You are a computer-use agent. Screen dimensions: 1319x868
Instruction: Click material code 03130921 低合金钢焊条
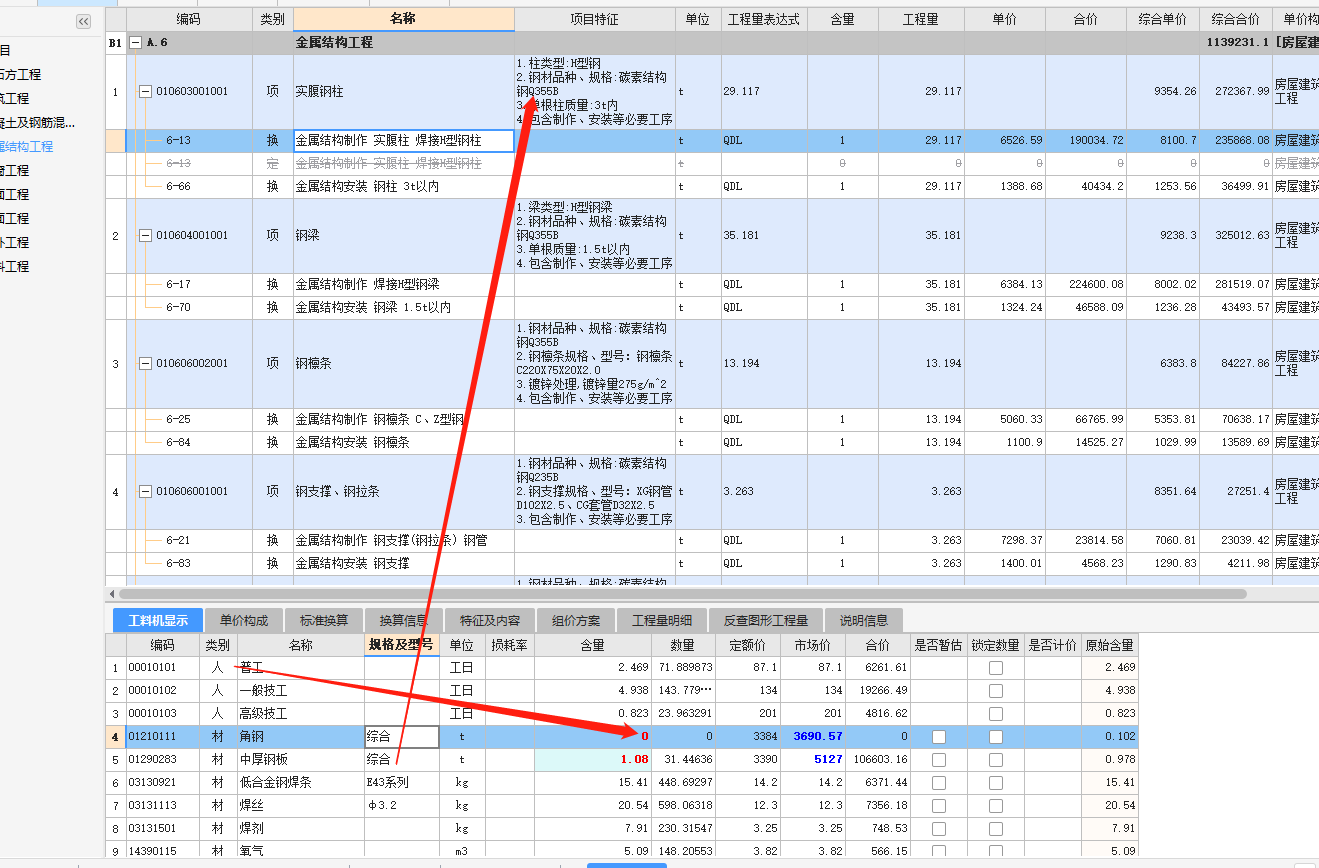coord(152,783)
